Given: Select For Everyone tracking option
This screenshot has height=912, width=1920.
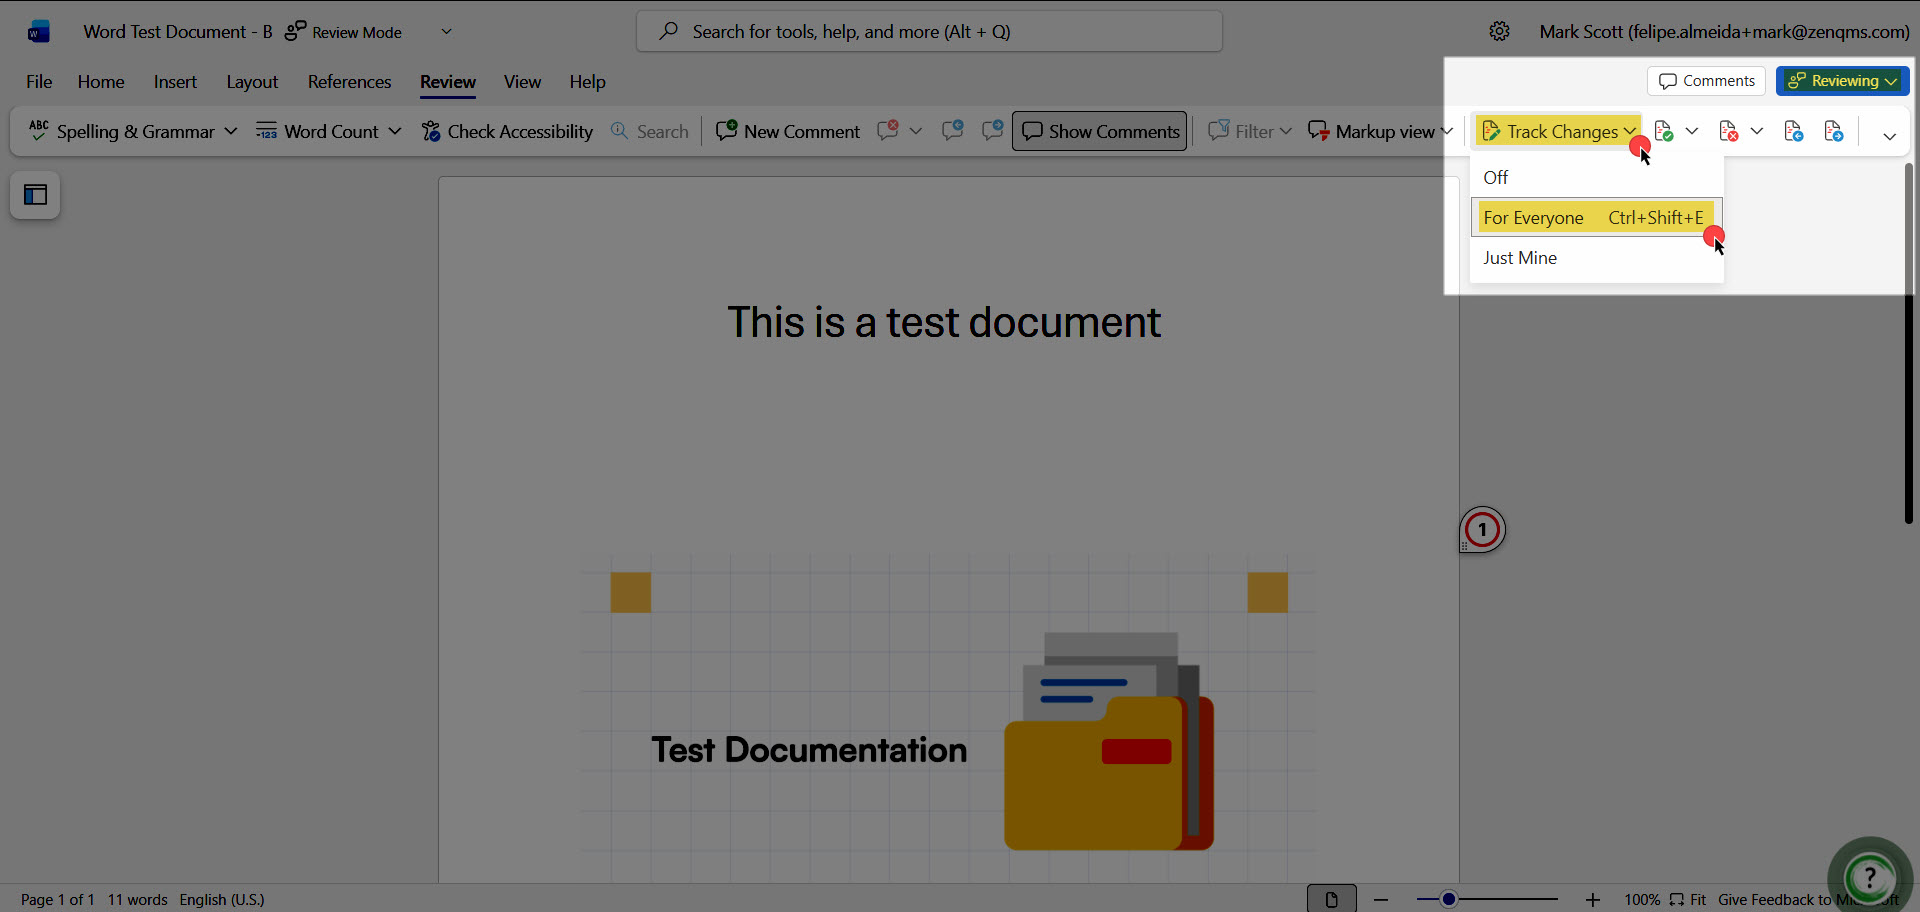Looking at the screenshot, I should [x=1597, y=217].
